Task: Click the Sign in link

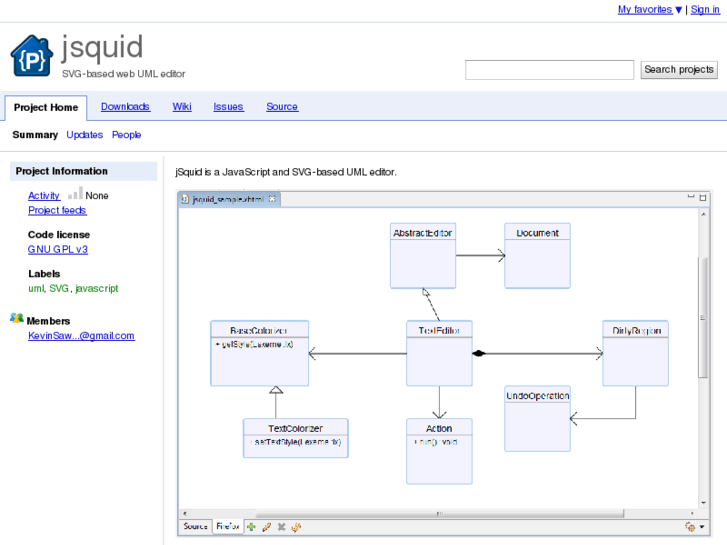Action: click(705, 9)
